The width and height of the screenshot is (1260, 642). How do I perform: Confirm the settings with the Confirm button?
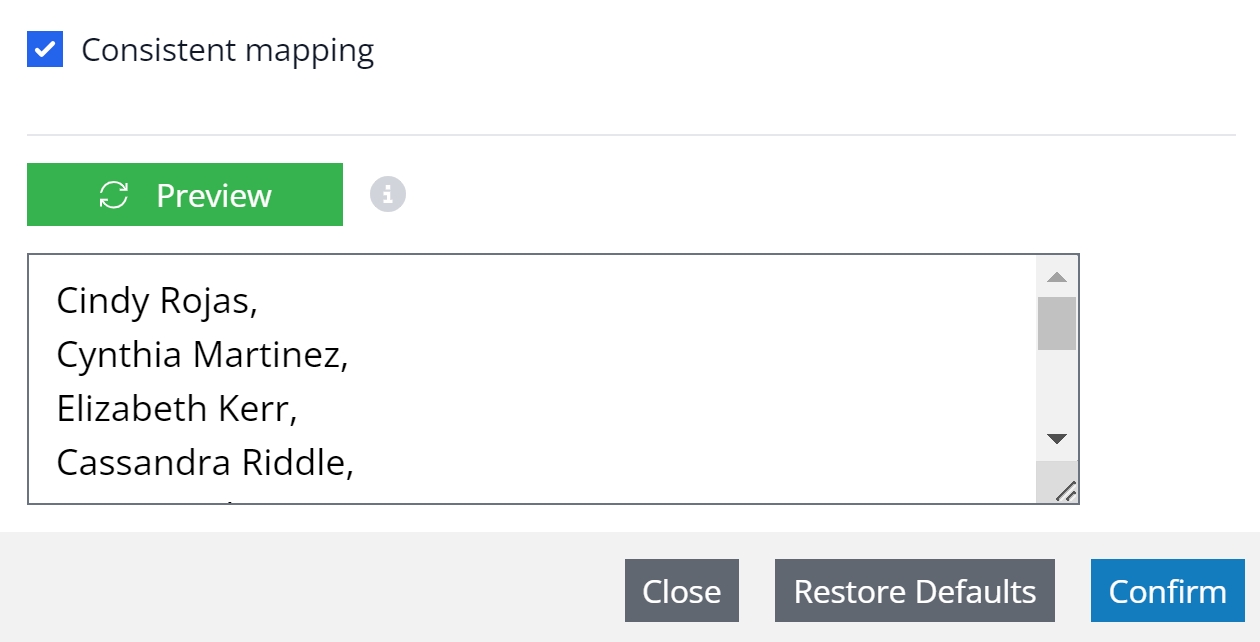[x=1167, y=591]
